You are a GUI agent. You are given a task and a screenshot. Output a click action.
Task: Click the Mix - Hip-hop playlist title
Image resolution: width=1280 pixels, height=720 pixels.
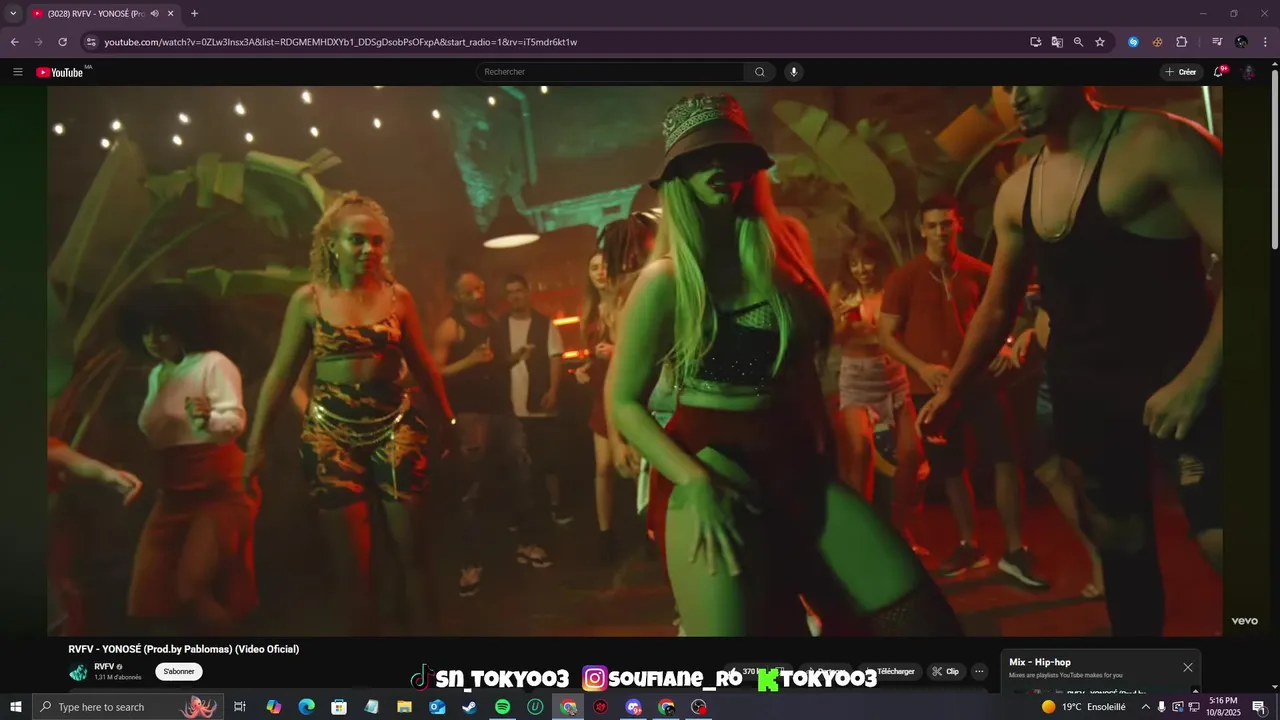click(1040, 662)
